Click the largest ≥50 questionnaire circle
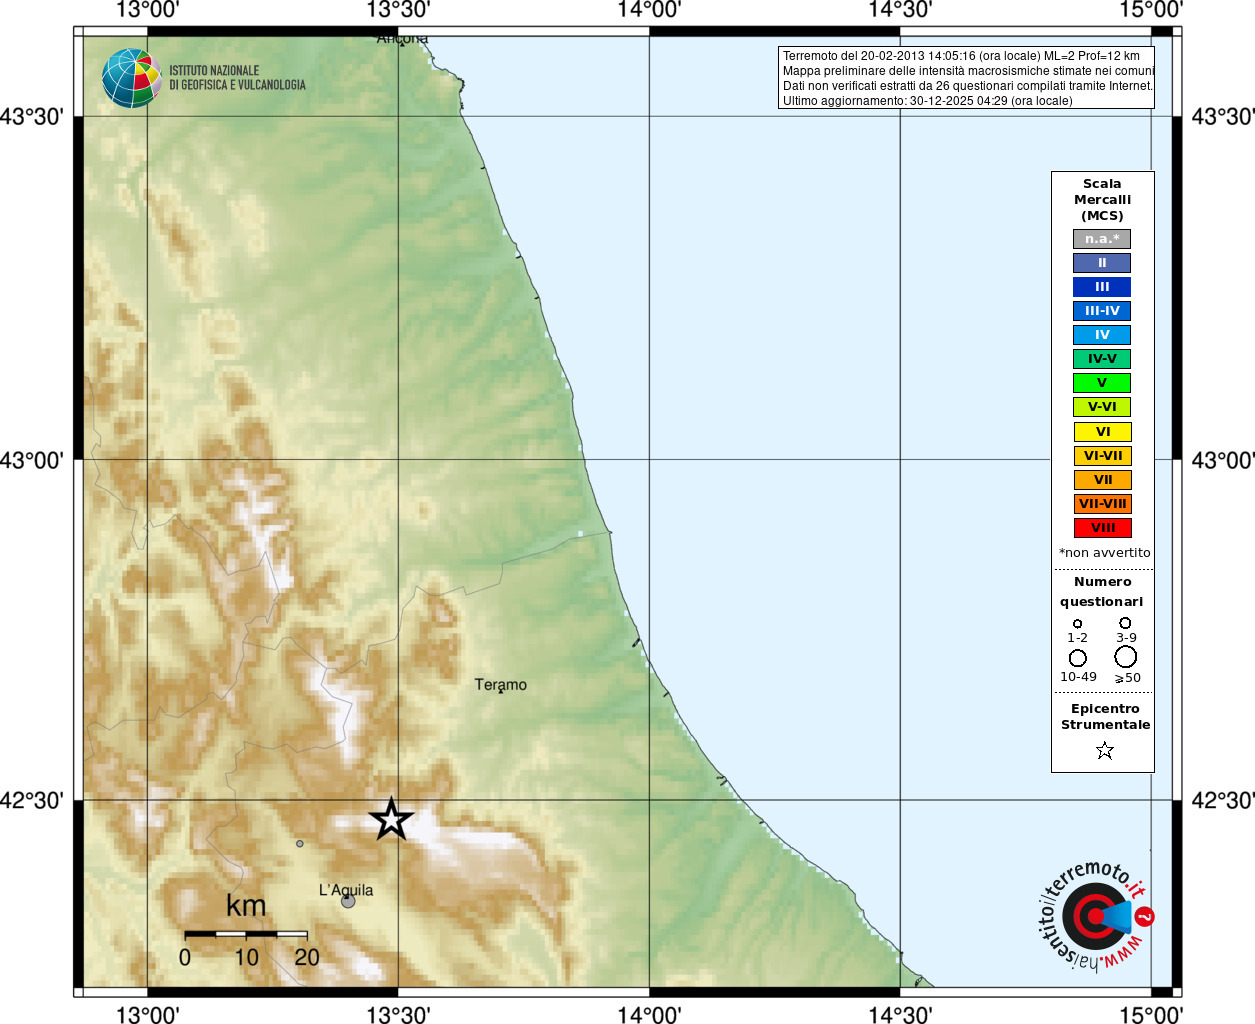 point(1126,657)
